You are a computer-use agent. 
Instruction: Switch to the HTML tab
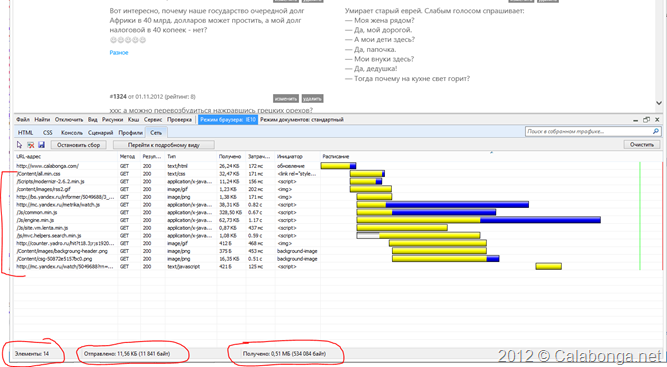[26, 133]
